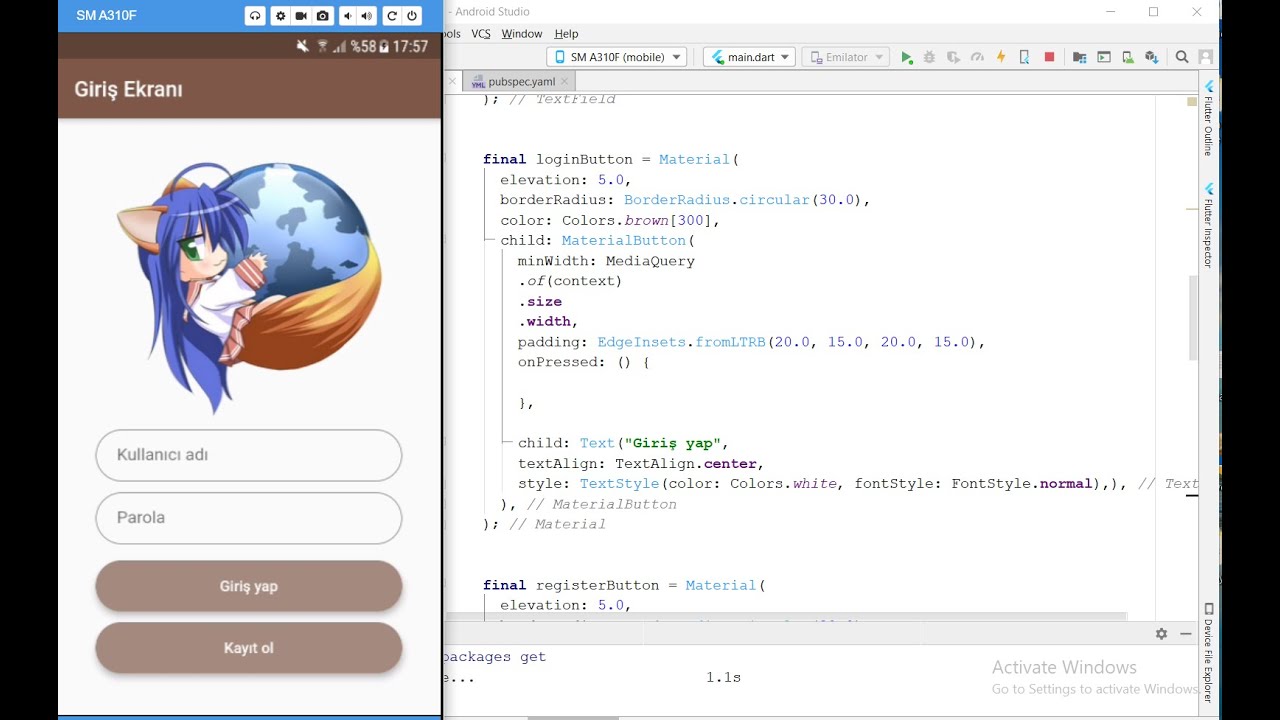Trigger Flutter Hot Reload lightning icon
1280x720 pixels.
coord(1001,58)
